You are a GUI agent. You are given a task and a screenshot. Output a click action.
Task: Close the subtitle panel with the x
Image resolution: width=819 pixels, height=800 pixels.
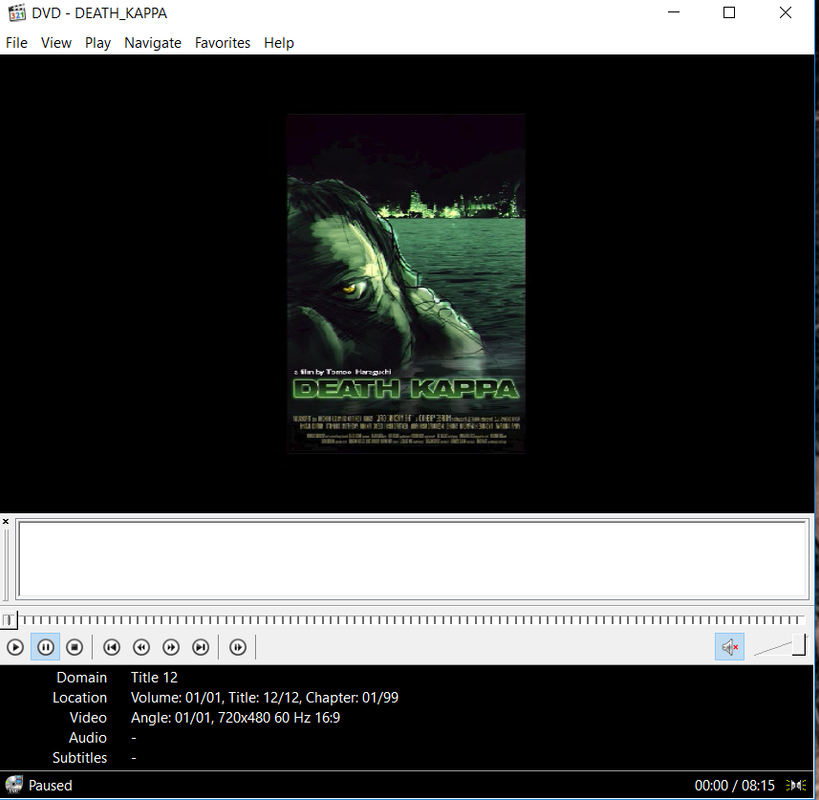6,521
